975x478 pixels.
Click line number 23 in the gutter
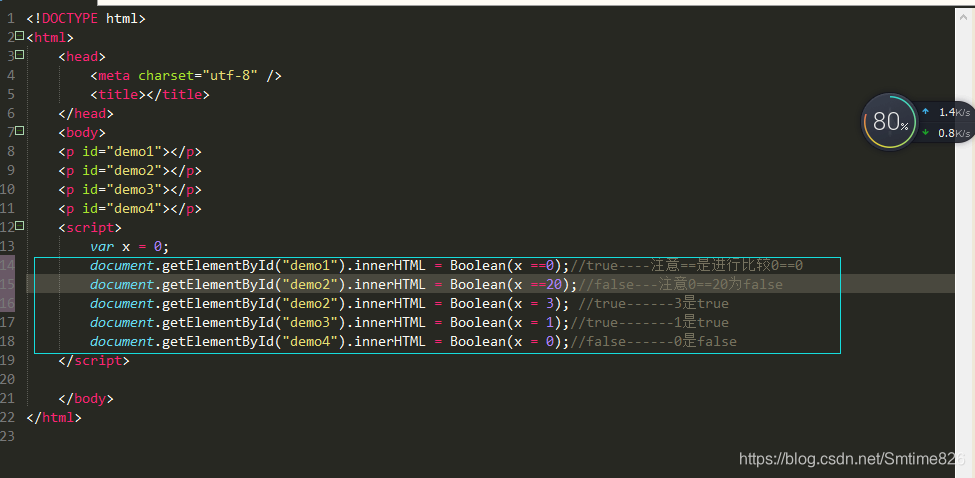click(x=7, y=436)
